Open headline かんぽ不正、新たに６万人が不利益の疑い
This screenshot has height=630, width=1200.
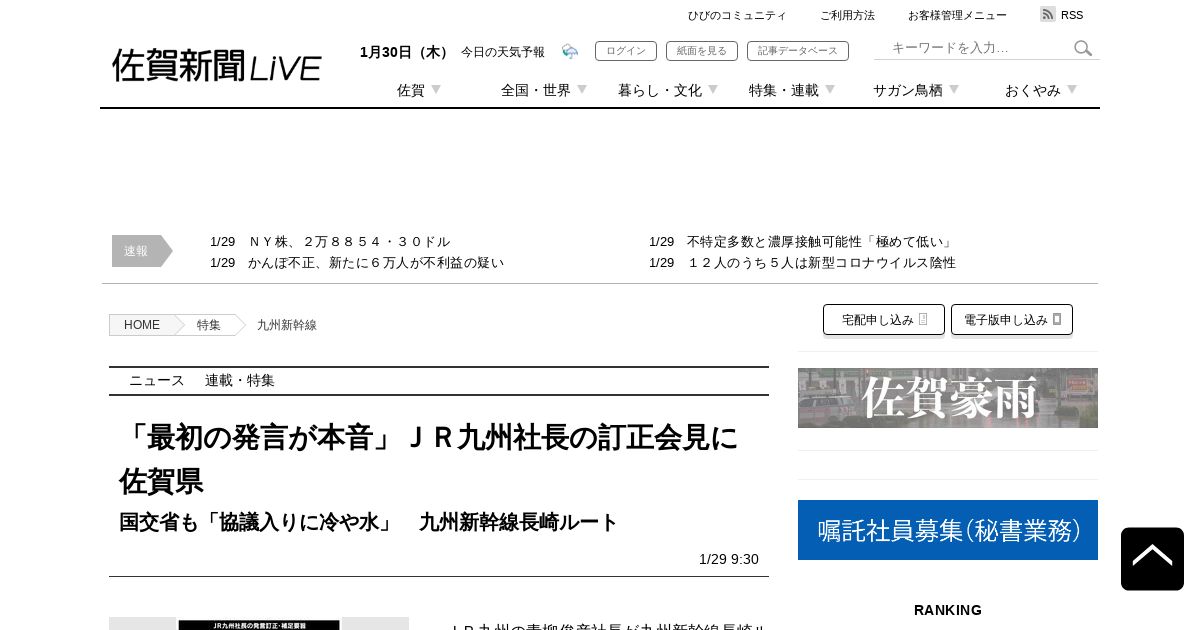coord(376,263)
